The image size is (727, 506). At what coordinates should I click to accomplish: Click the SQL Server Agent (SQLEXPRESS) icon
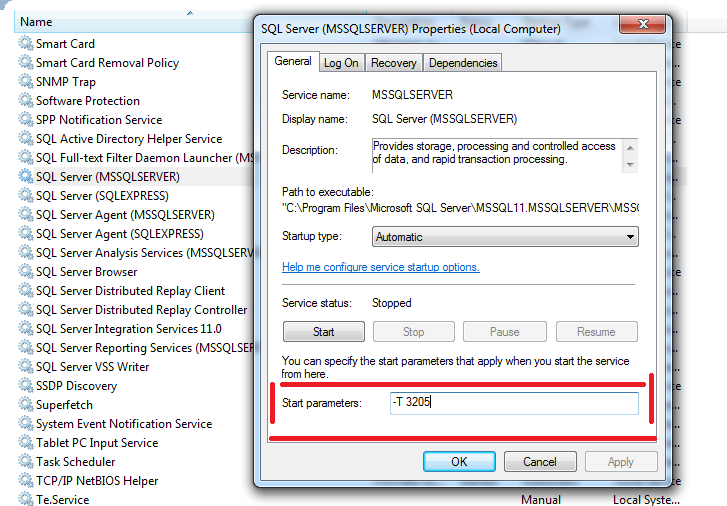pyautogui.click(x=26, y=233)
